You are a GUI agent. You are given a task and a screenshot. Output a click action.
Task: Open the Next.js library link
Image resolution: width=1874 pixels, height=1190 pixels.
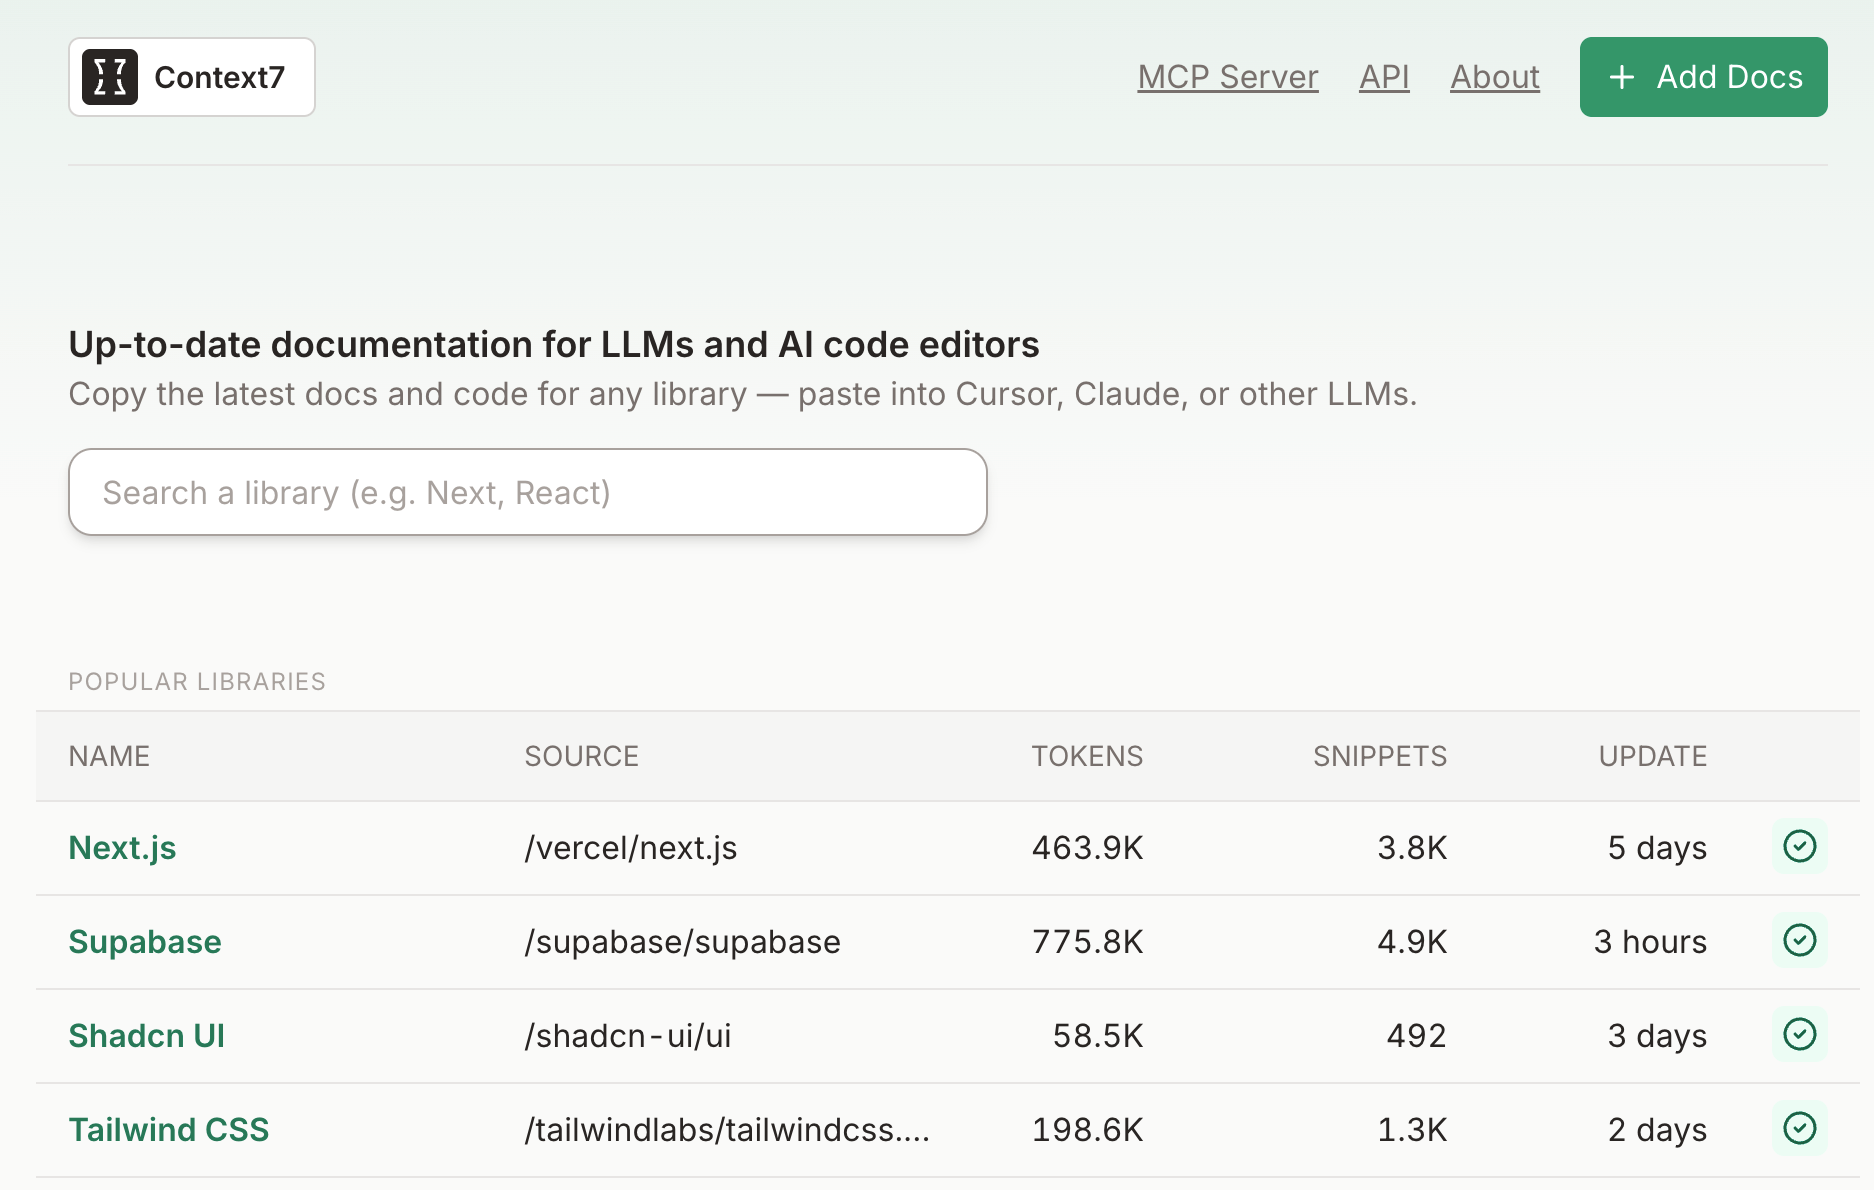point(122,848)
